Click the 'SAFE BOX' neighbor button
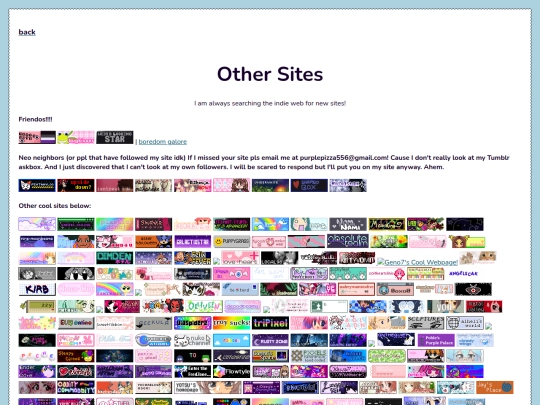 tap(309, 185)
